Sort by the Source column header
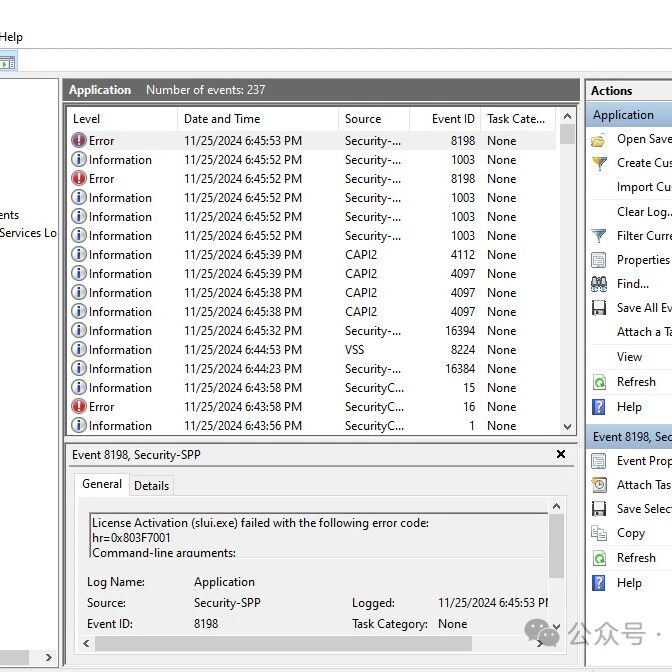 [x=374, y=119]
